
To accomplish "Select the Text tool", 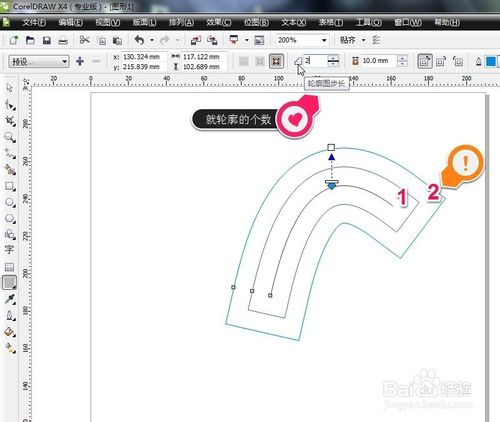I will click(9, 249).
